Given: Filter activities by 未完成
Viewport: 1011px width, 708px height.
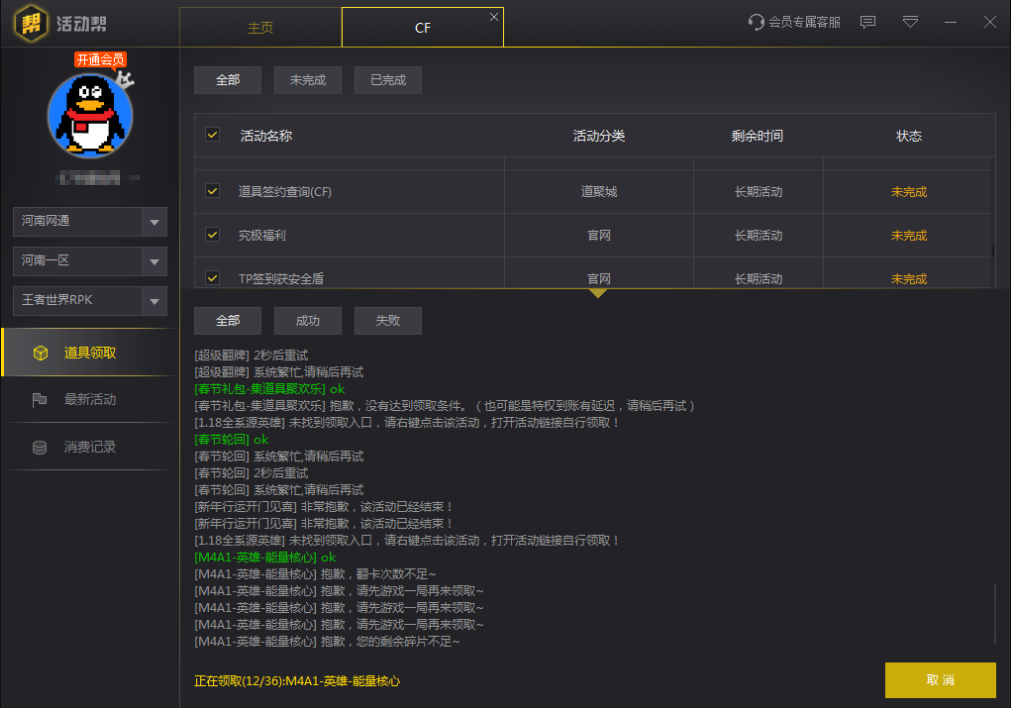Looking at the screenshot, I should [x=308, y=80].
